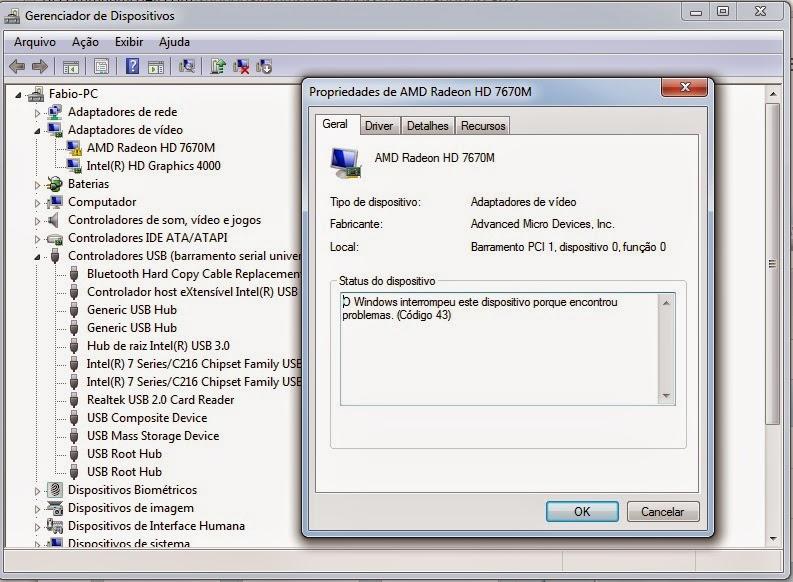This screenshot has height=582, width=793.
Task: Click the Cancelar button
Action: (663, 512)
